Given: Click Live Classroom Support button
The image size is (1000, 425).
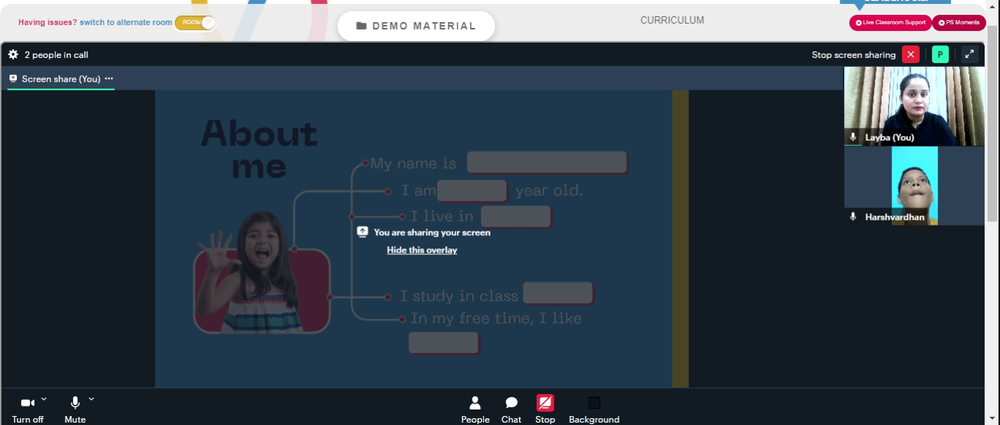Looking at the screenshot, I should click(890, 22).
